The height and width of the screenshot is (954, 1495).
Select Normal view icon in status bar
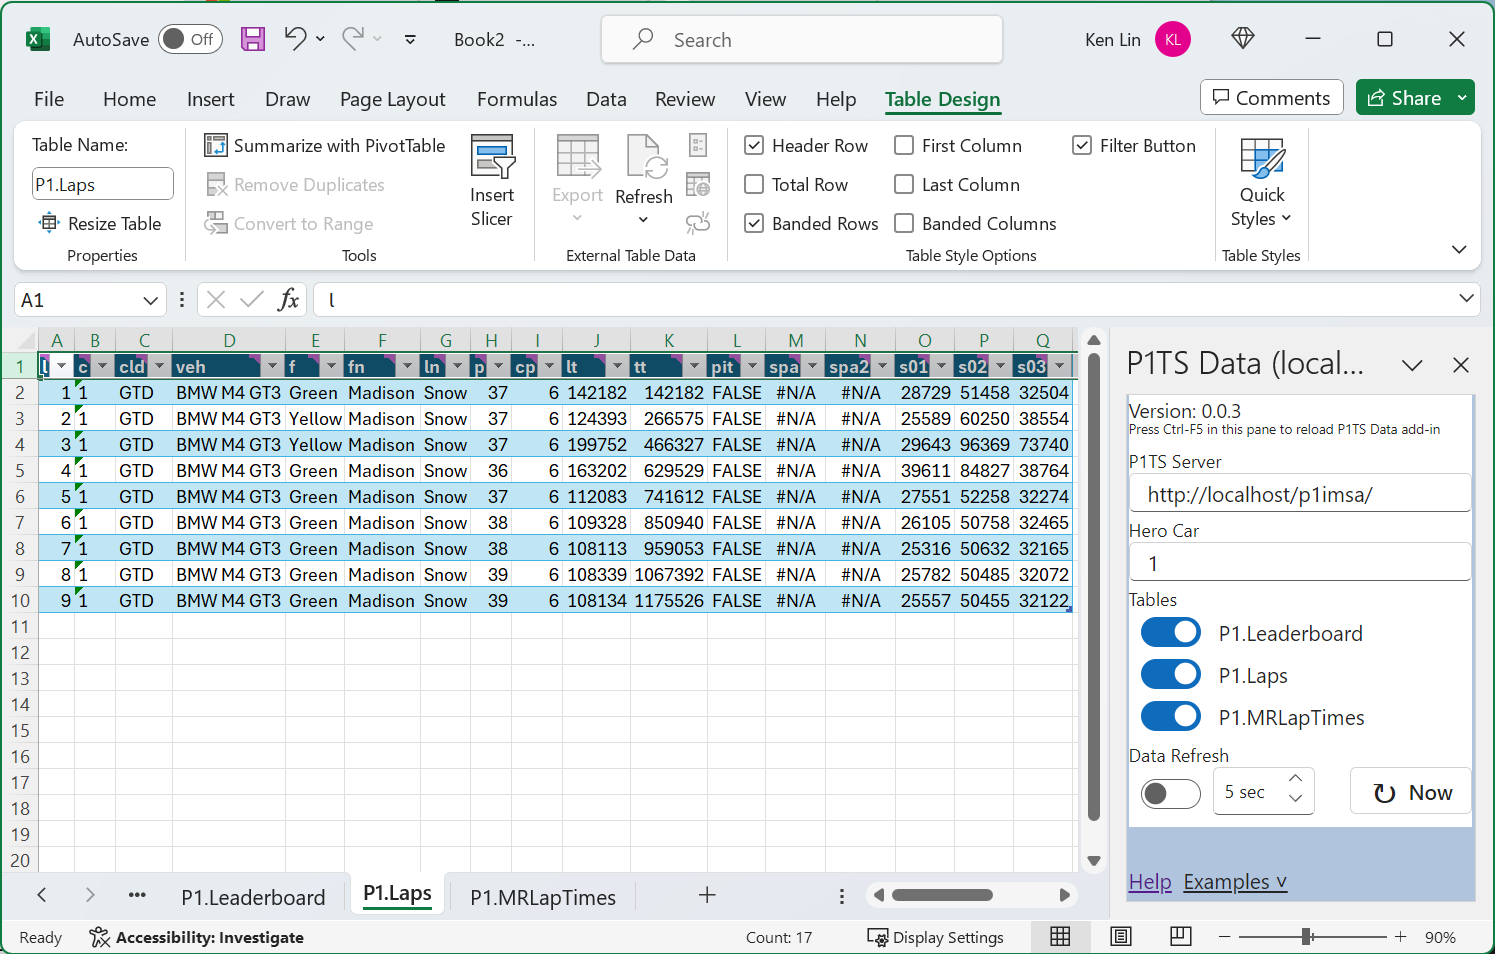pyautogui.click(x=1060, y=936)
